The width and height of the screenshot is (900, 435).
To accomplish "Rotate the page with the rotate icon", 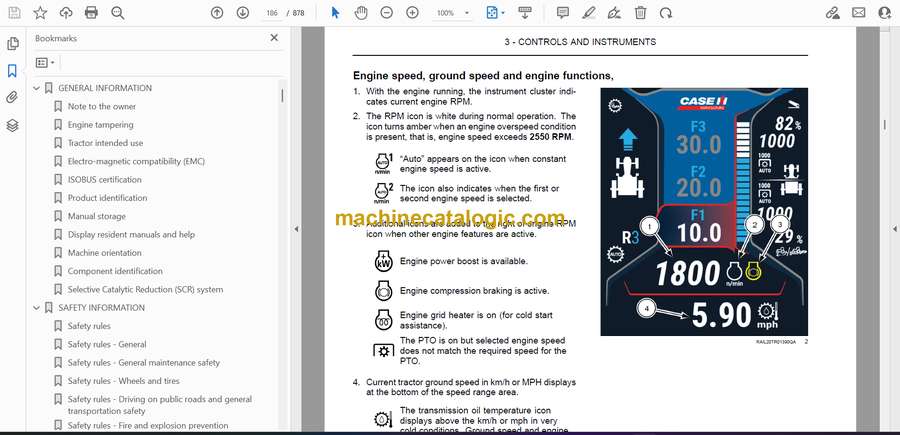I will 666,13.
